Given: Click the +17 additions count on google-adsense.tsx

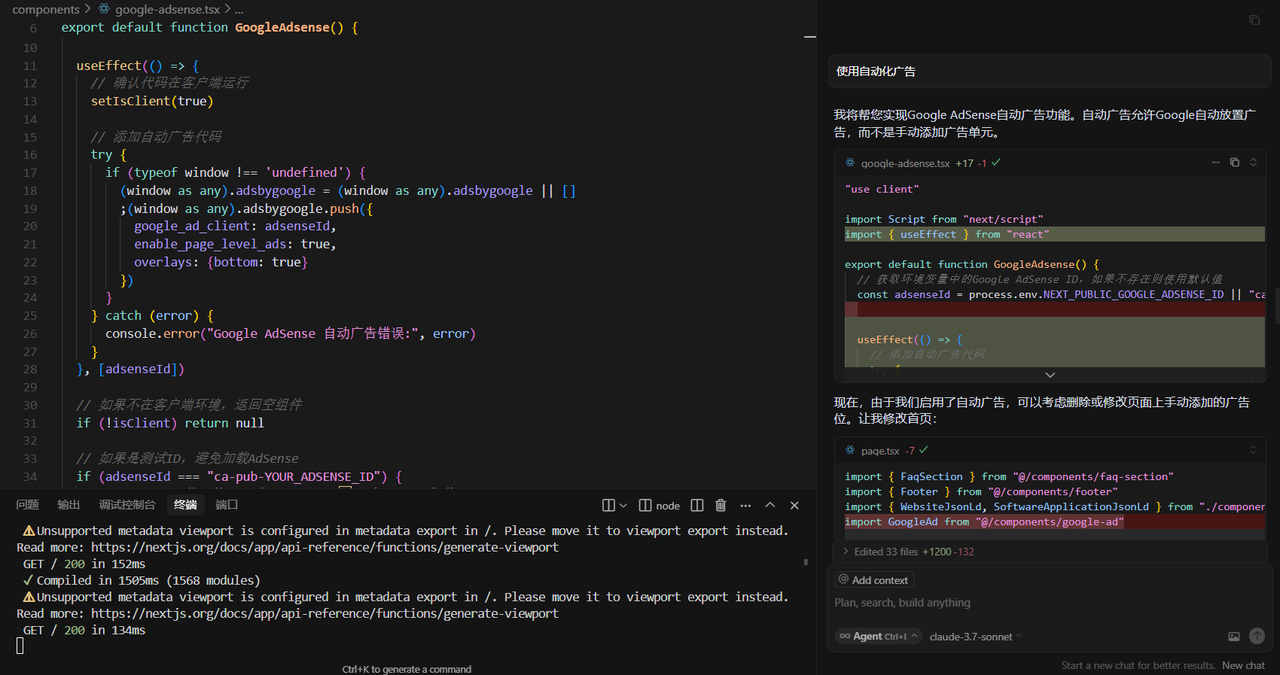Looking at the screenshot, I should (965, 162).
